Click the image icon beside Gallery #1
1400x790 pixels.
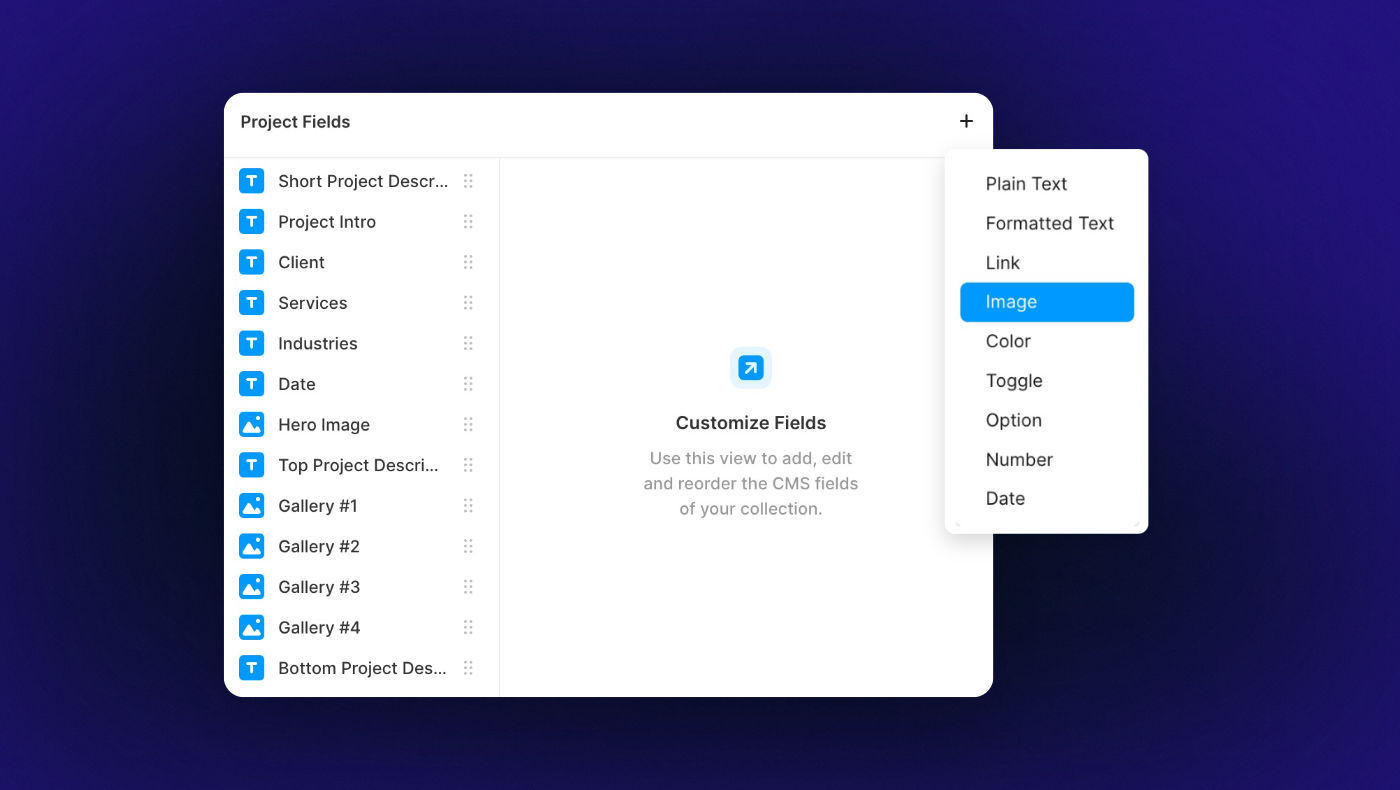coord(251,505)
